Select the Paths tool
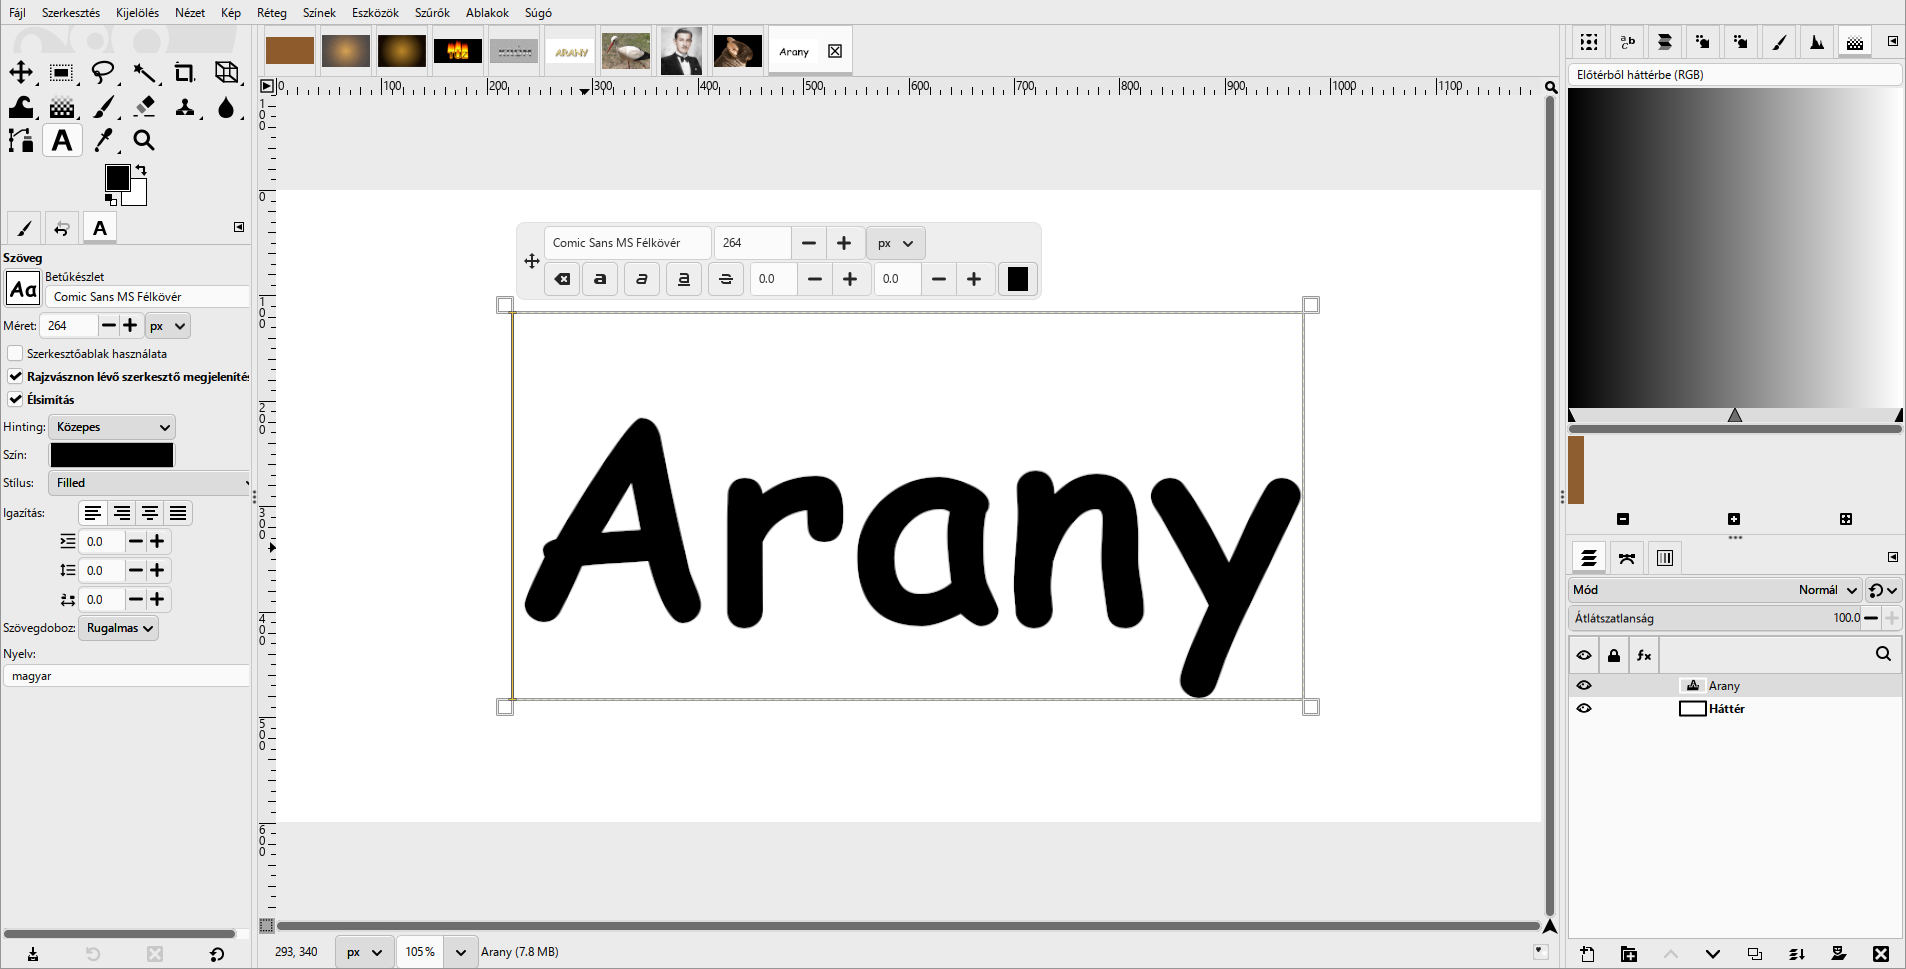1906x969 pixels. (x=21, y=141)
